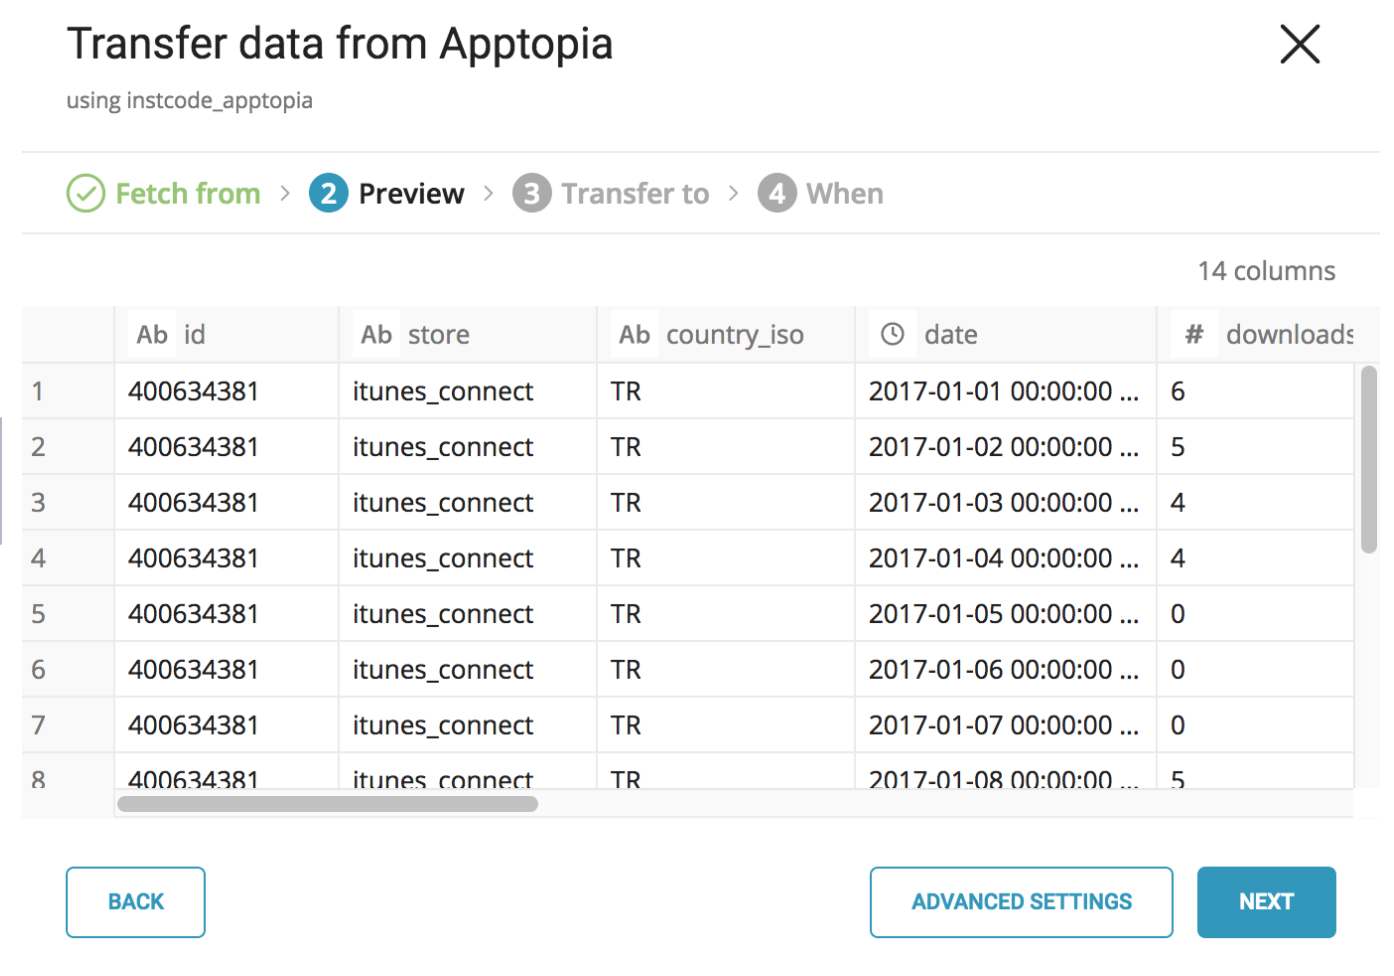The width and height of the screenshot is (1394, 976).
Task: Close the Transfer data dialog
Action: (1299, 45)
